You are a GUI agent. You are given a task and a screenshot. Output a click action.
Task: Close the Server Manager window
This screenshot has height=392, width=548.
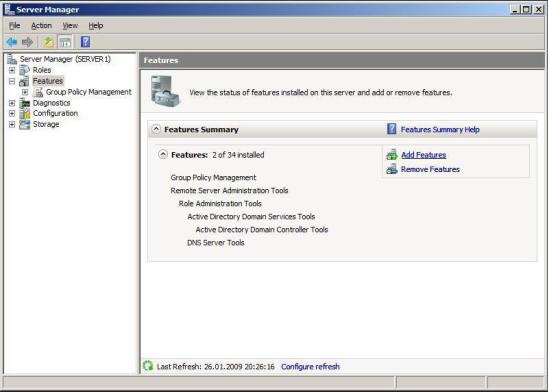[x=538, y=9]
